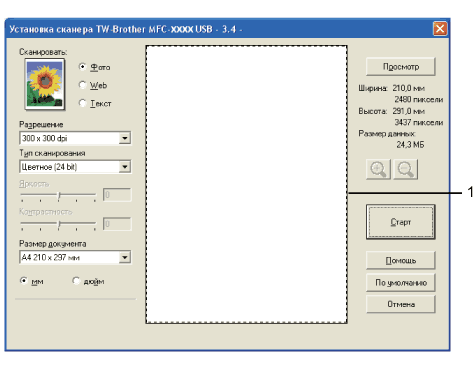Expand the Тип сканирования dropdown
The height and width of the screenshot is (384, 475).
[x=75, y=167]
